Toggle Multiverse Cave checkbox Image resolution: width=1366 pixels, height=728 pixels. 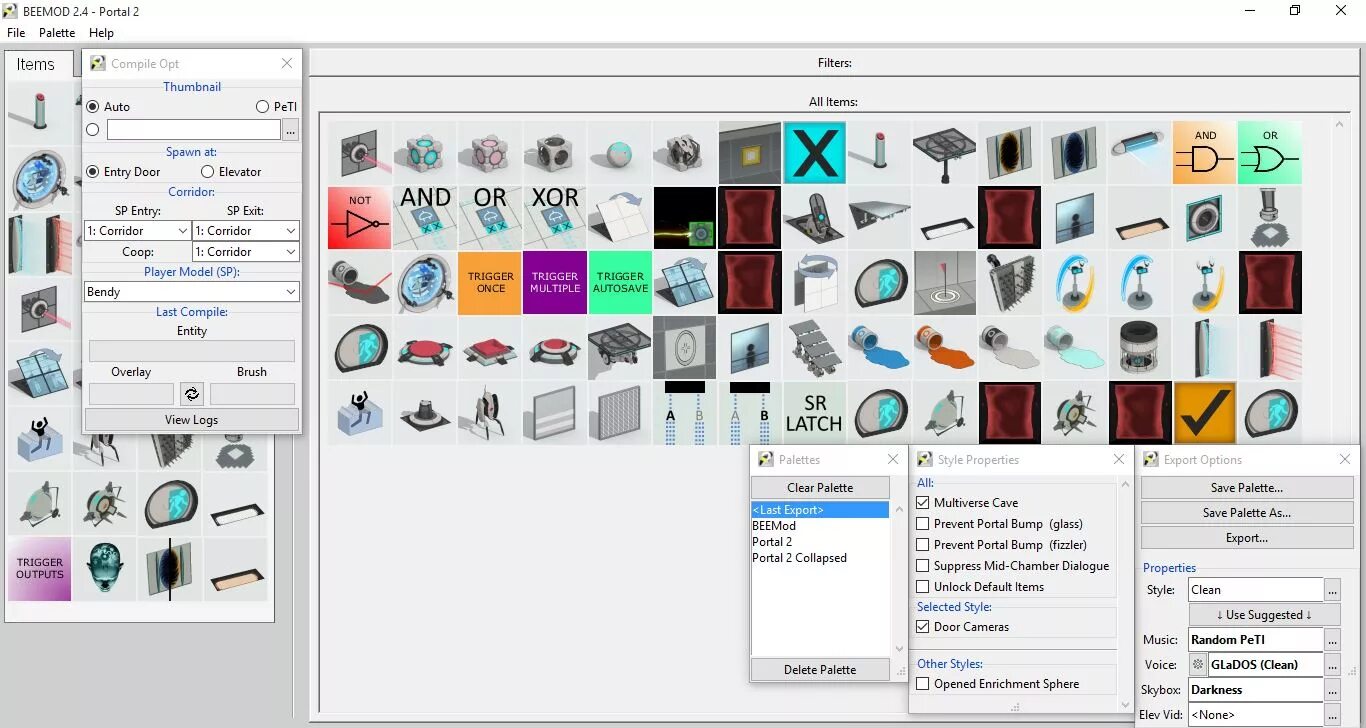click(x=923, y=503)
